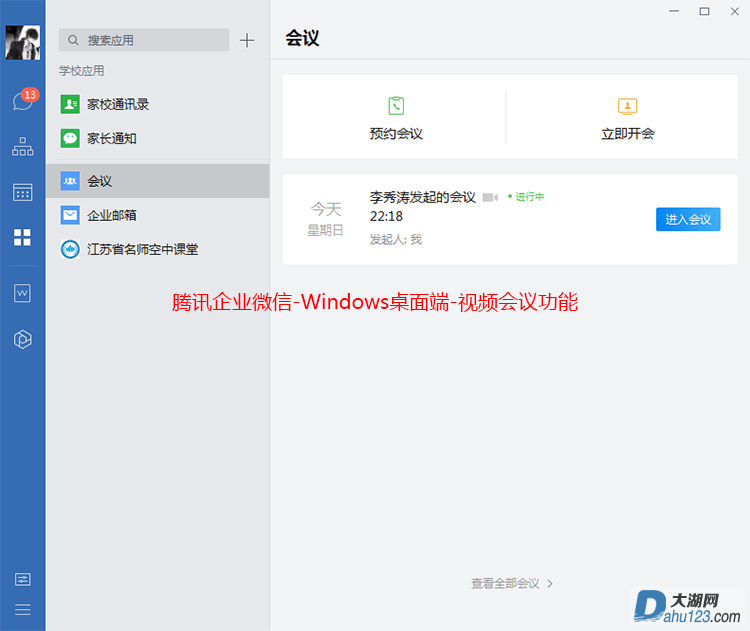Viewport: 750px width, 631px height.
Task: Open the user profile avatar
Action: pyautogui.click(x=22, y=42)
